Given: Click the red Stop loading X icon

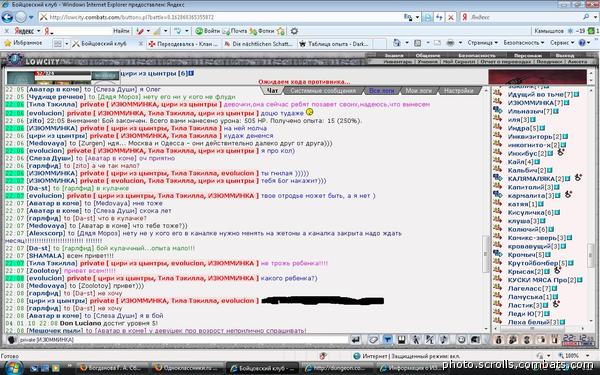Looking at the screenshot, I should (451, 17).
